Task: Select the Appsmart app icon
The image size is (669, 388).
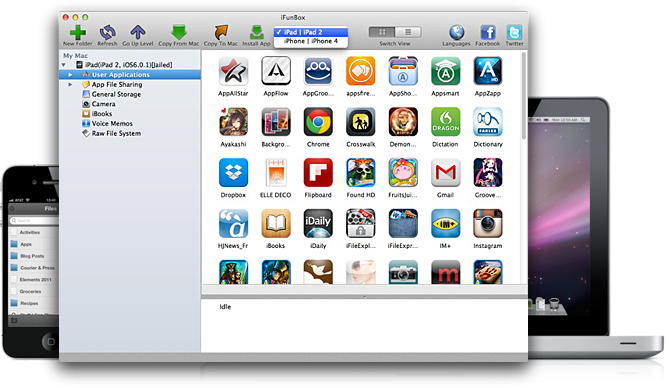Action: click(x=445, y=71)
